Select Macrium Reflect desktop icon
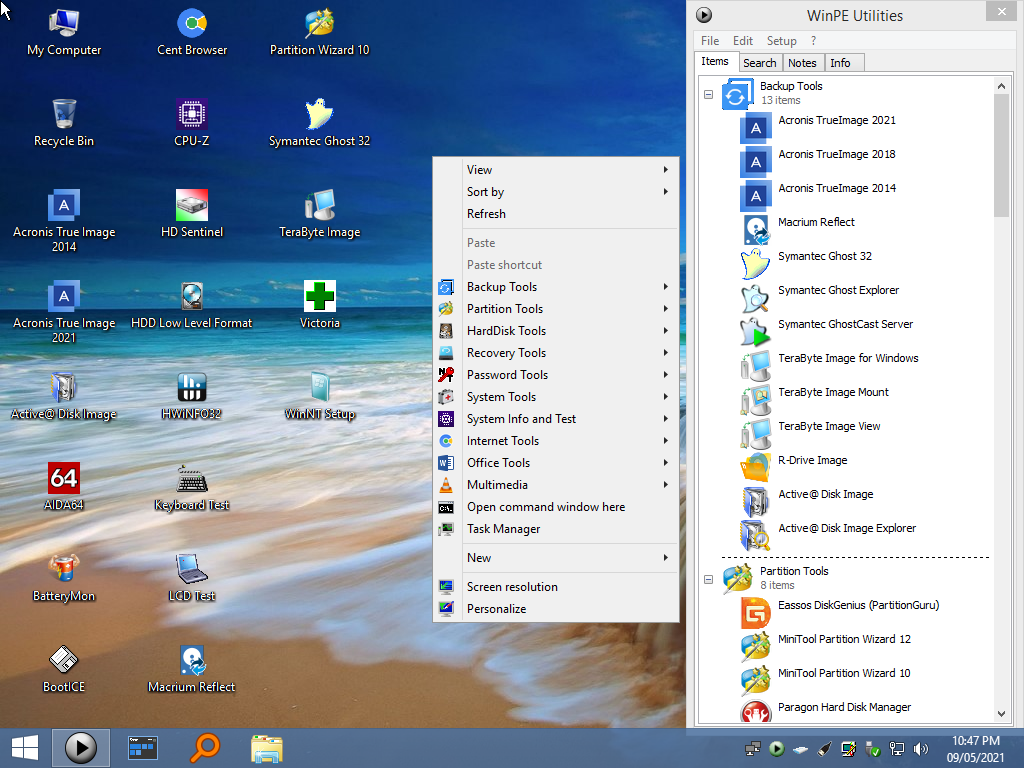This screenshot has height=768, width=1024. 192,669
